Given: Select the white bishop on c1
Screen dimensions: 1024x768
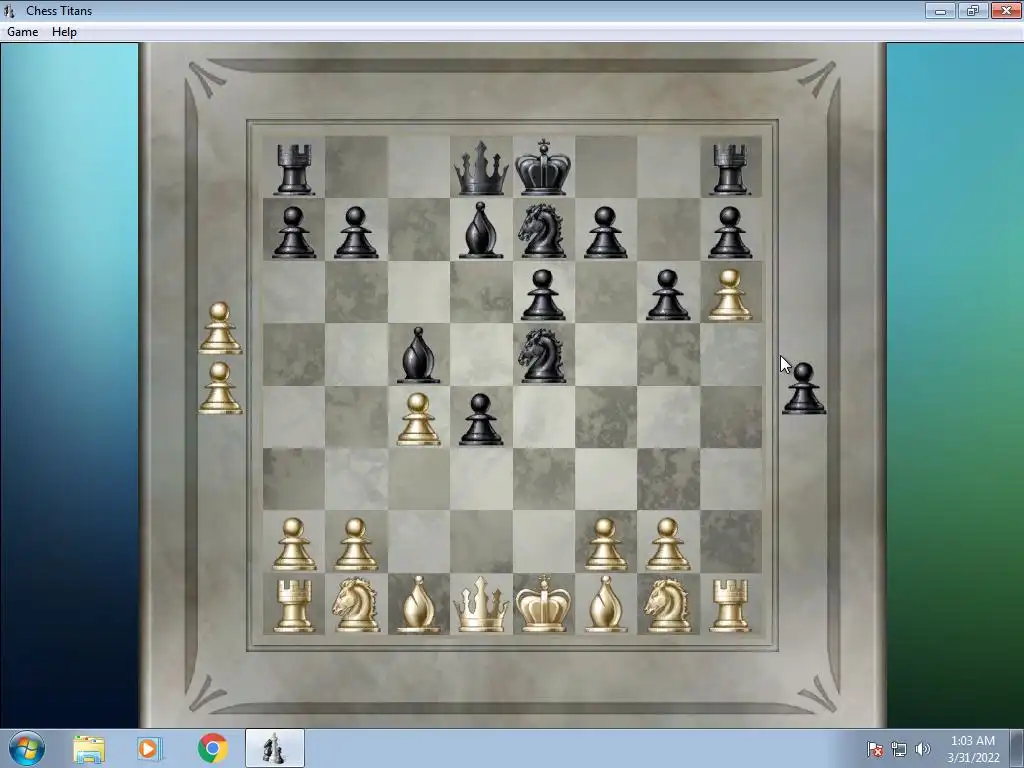Looking at the screenshot, I should click(419, 604).
